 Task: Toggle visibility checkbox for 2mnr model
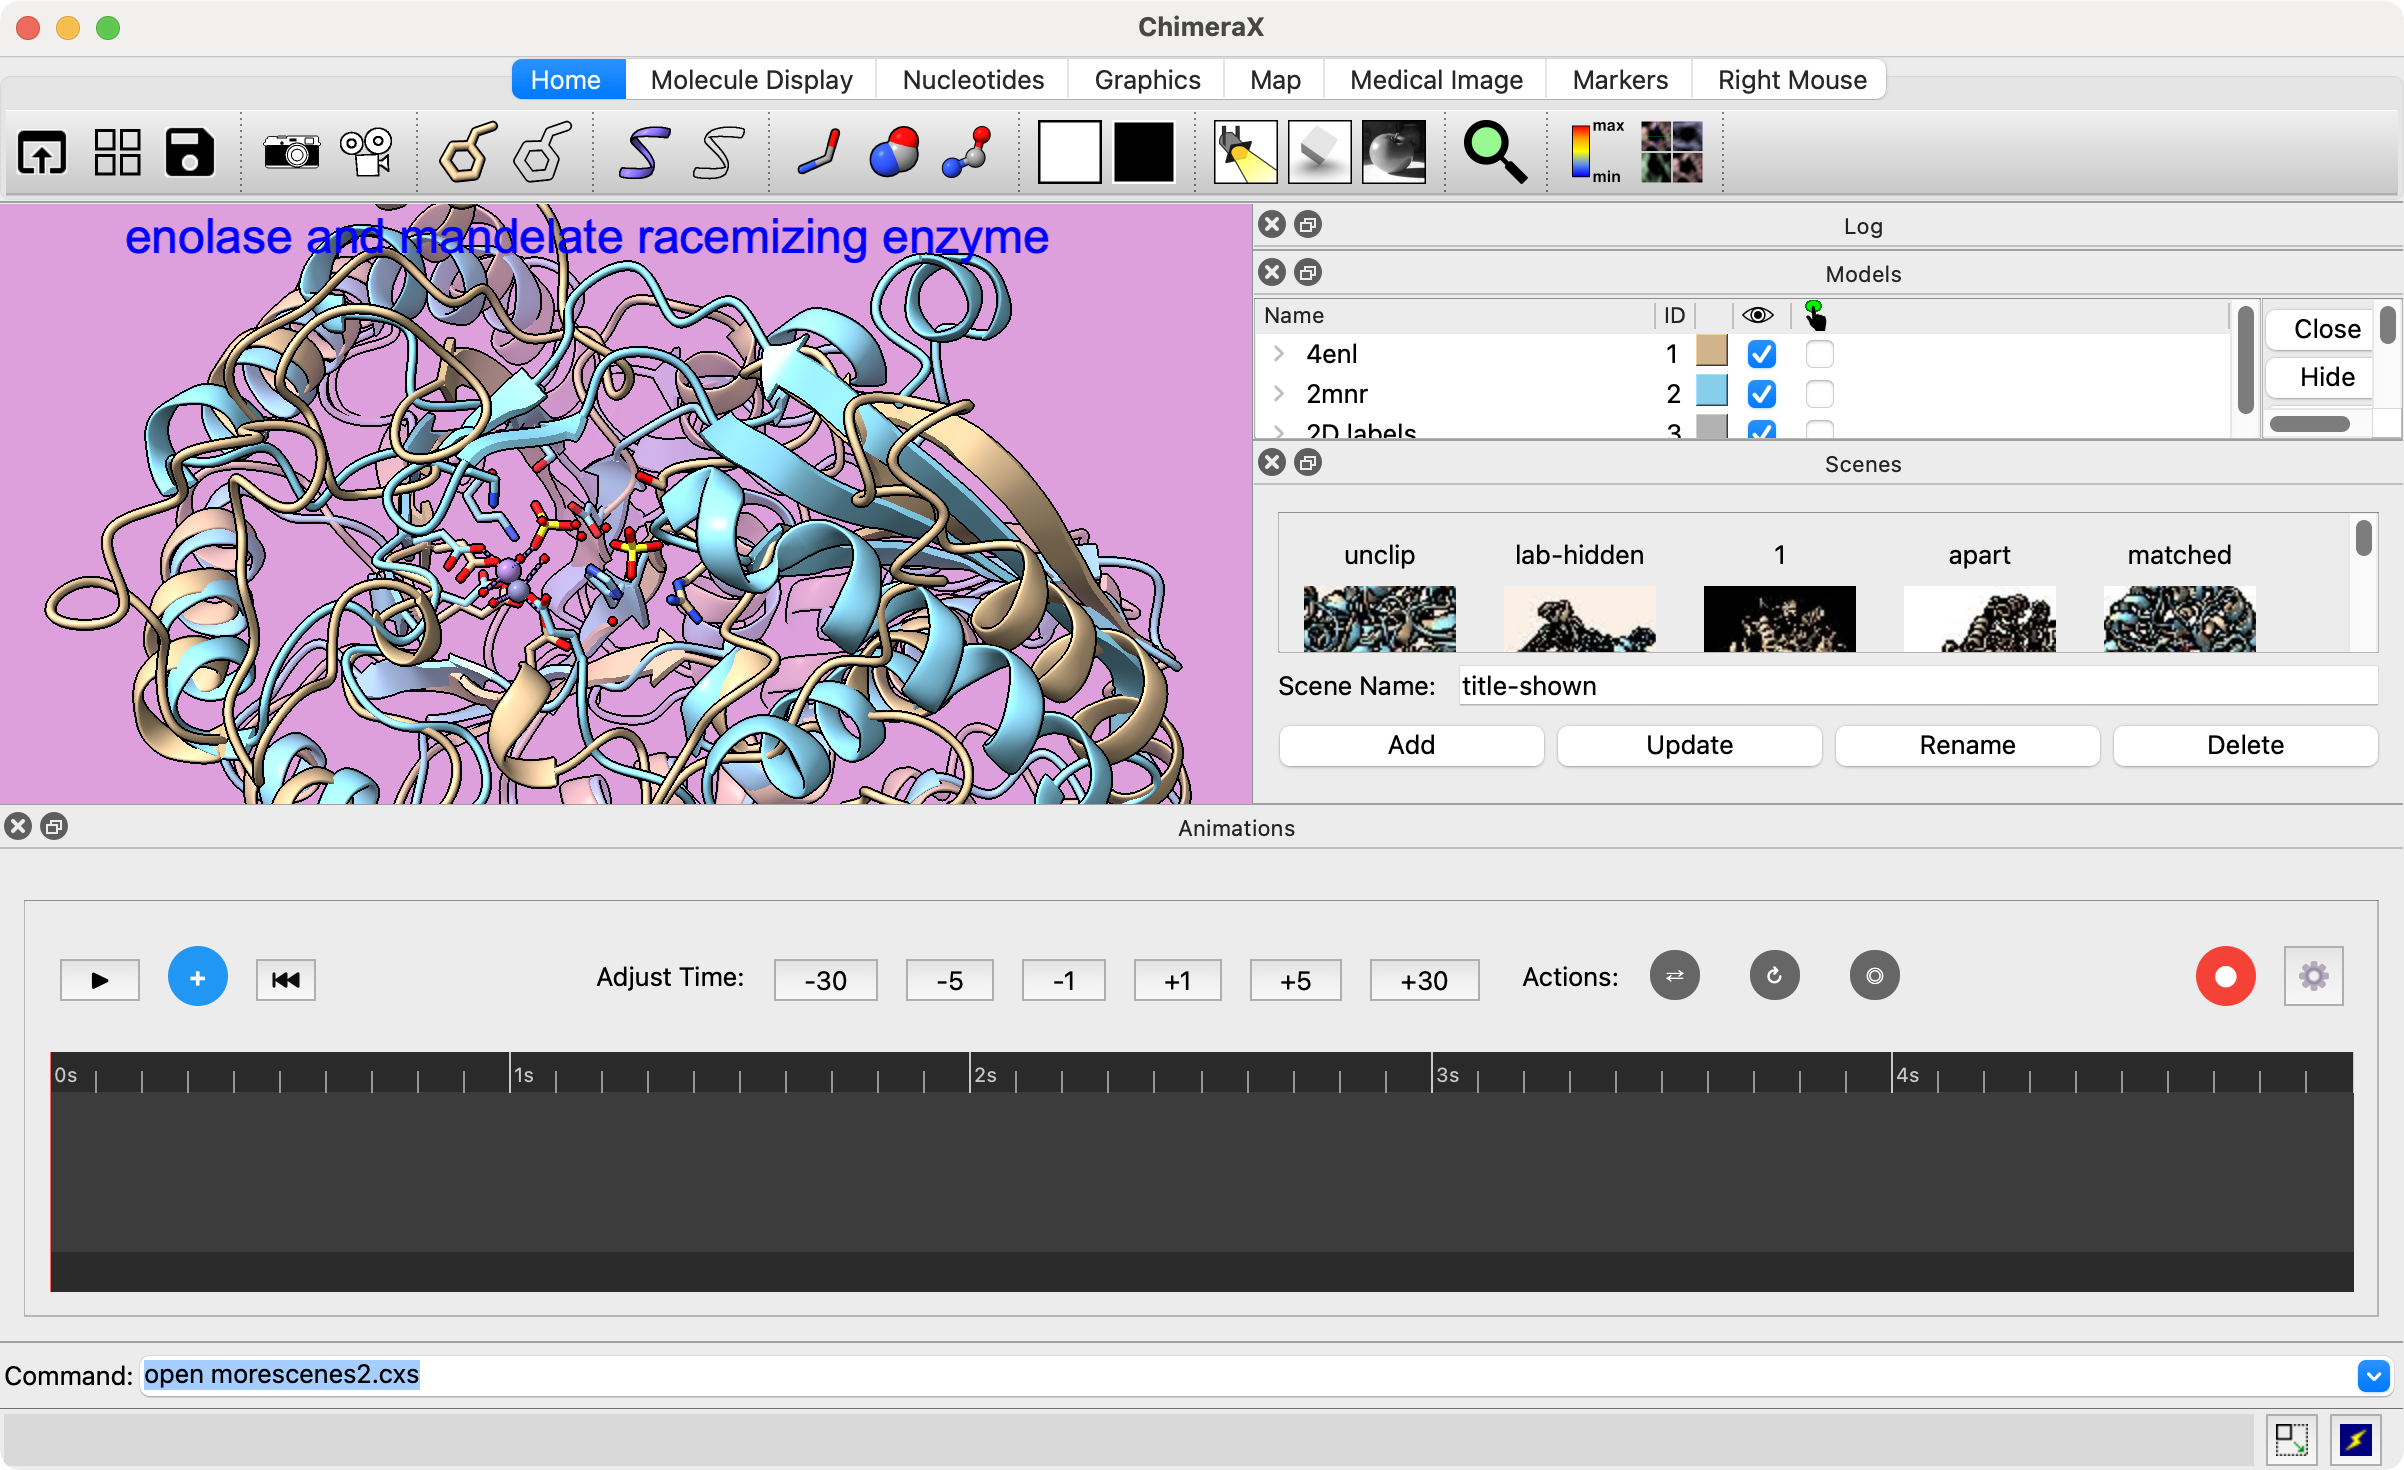pos(1761,394)
